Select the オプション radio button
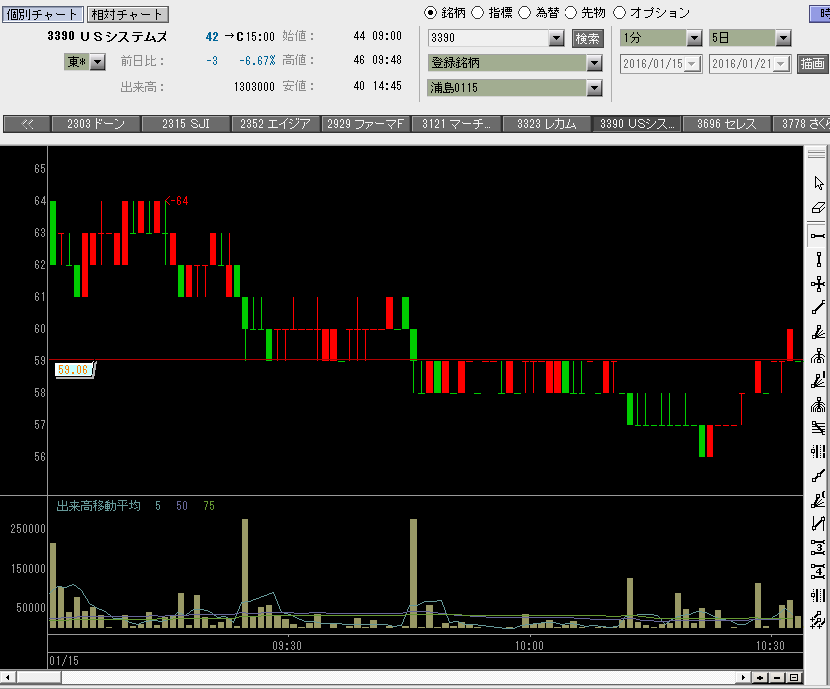The height and width of the screenshot is (689, 830). [x=619, y=13]
